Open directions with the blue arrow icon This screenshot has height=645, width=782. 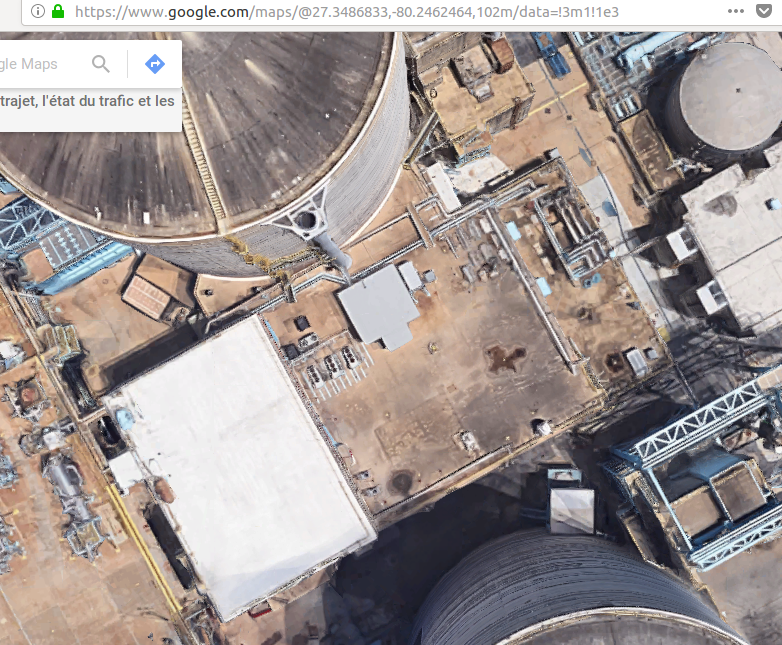[155, 64]
